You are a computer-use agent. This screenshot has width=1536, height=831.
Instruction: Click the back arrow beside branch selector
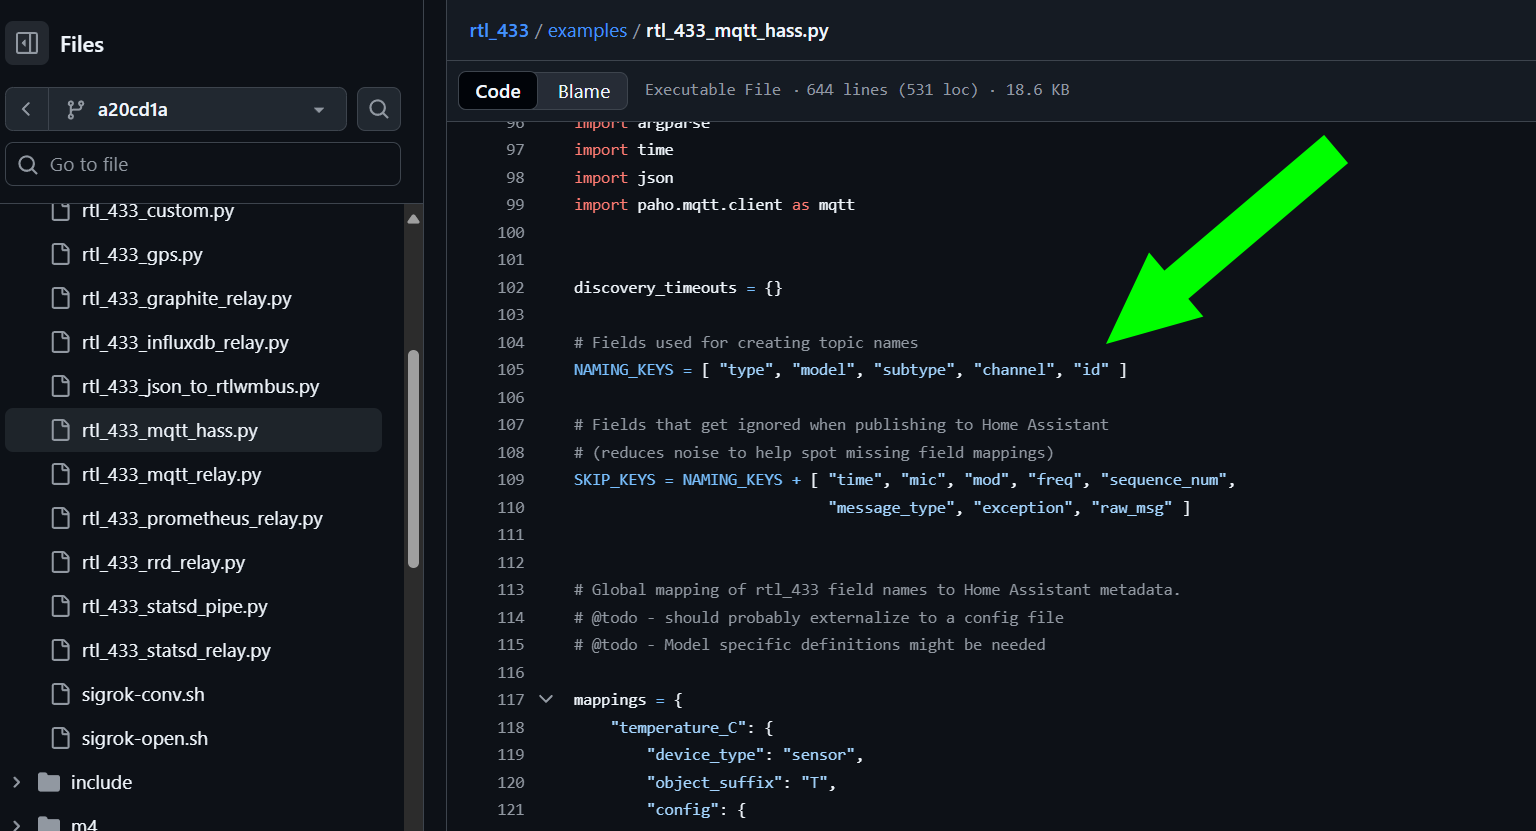click(x=27, y=109)
